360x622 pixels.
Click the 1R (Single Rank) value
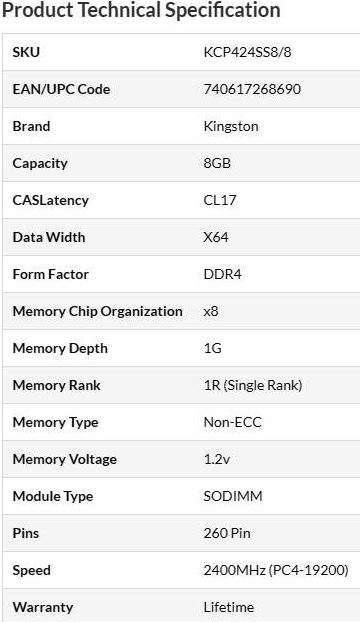click(x=253, y=386)
